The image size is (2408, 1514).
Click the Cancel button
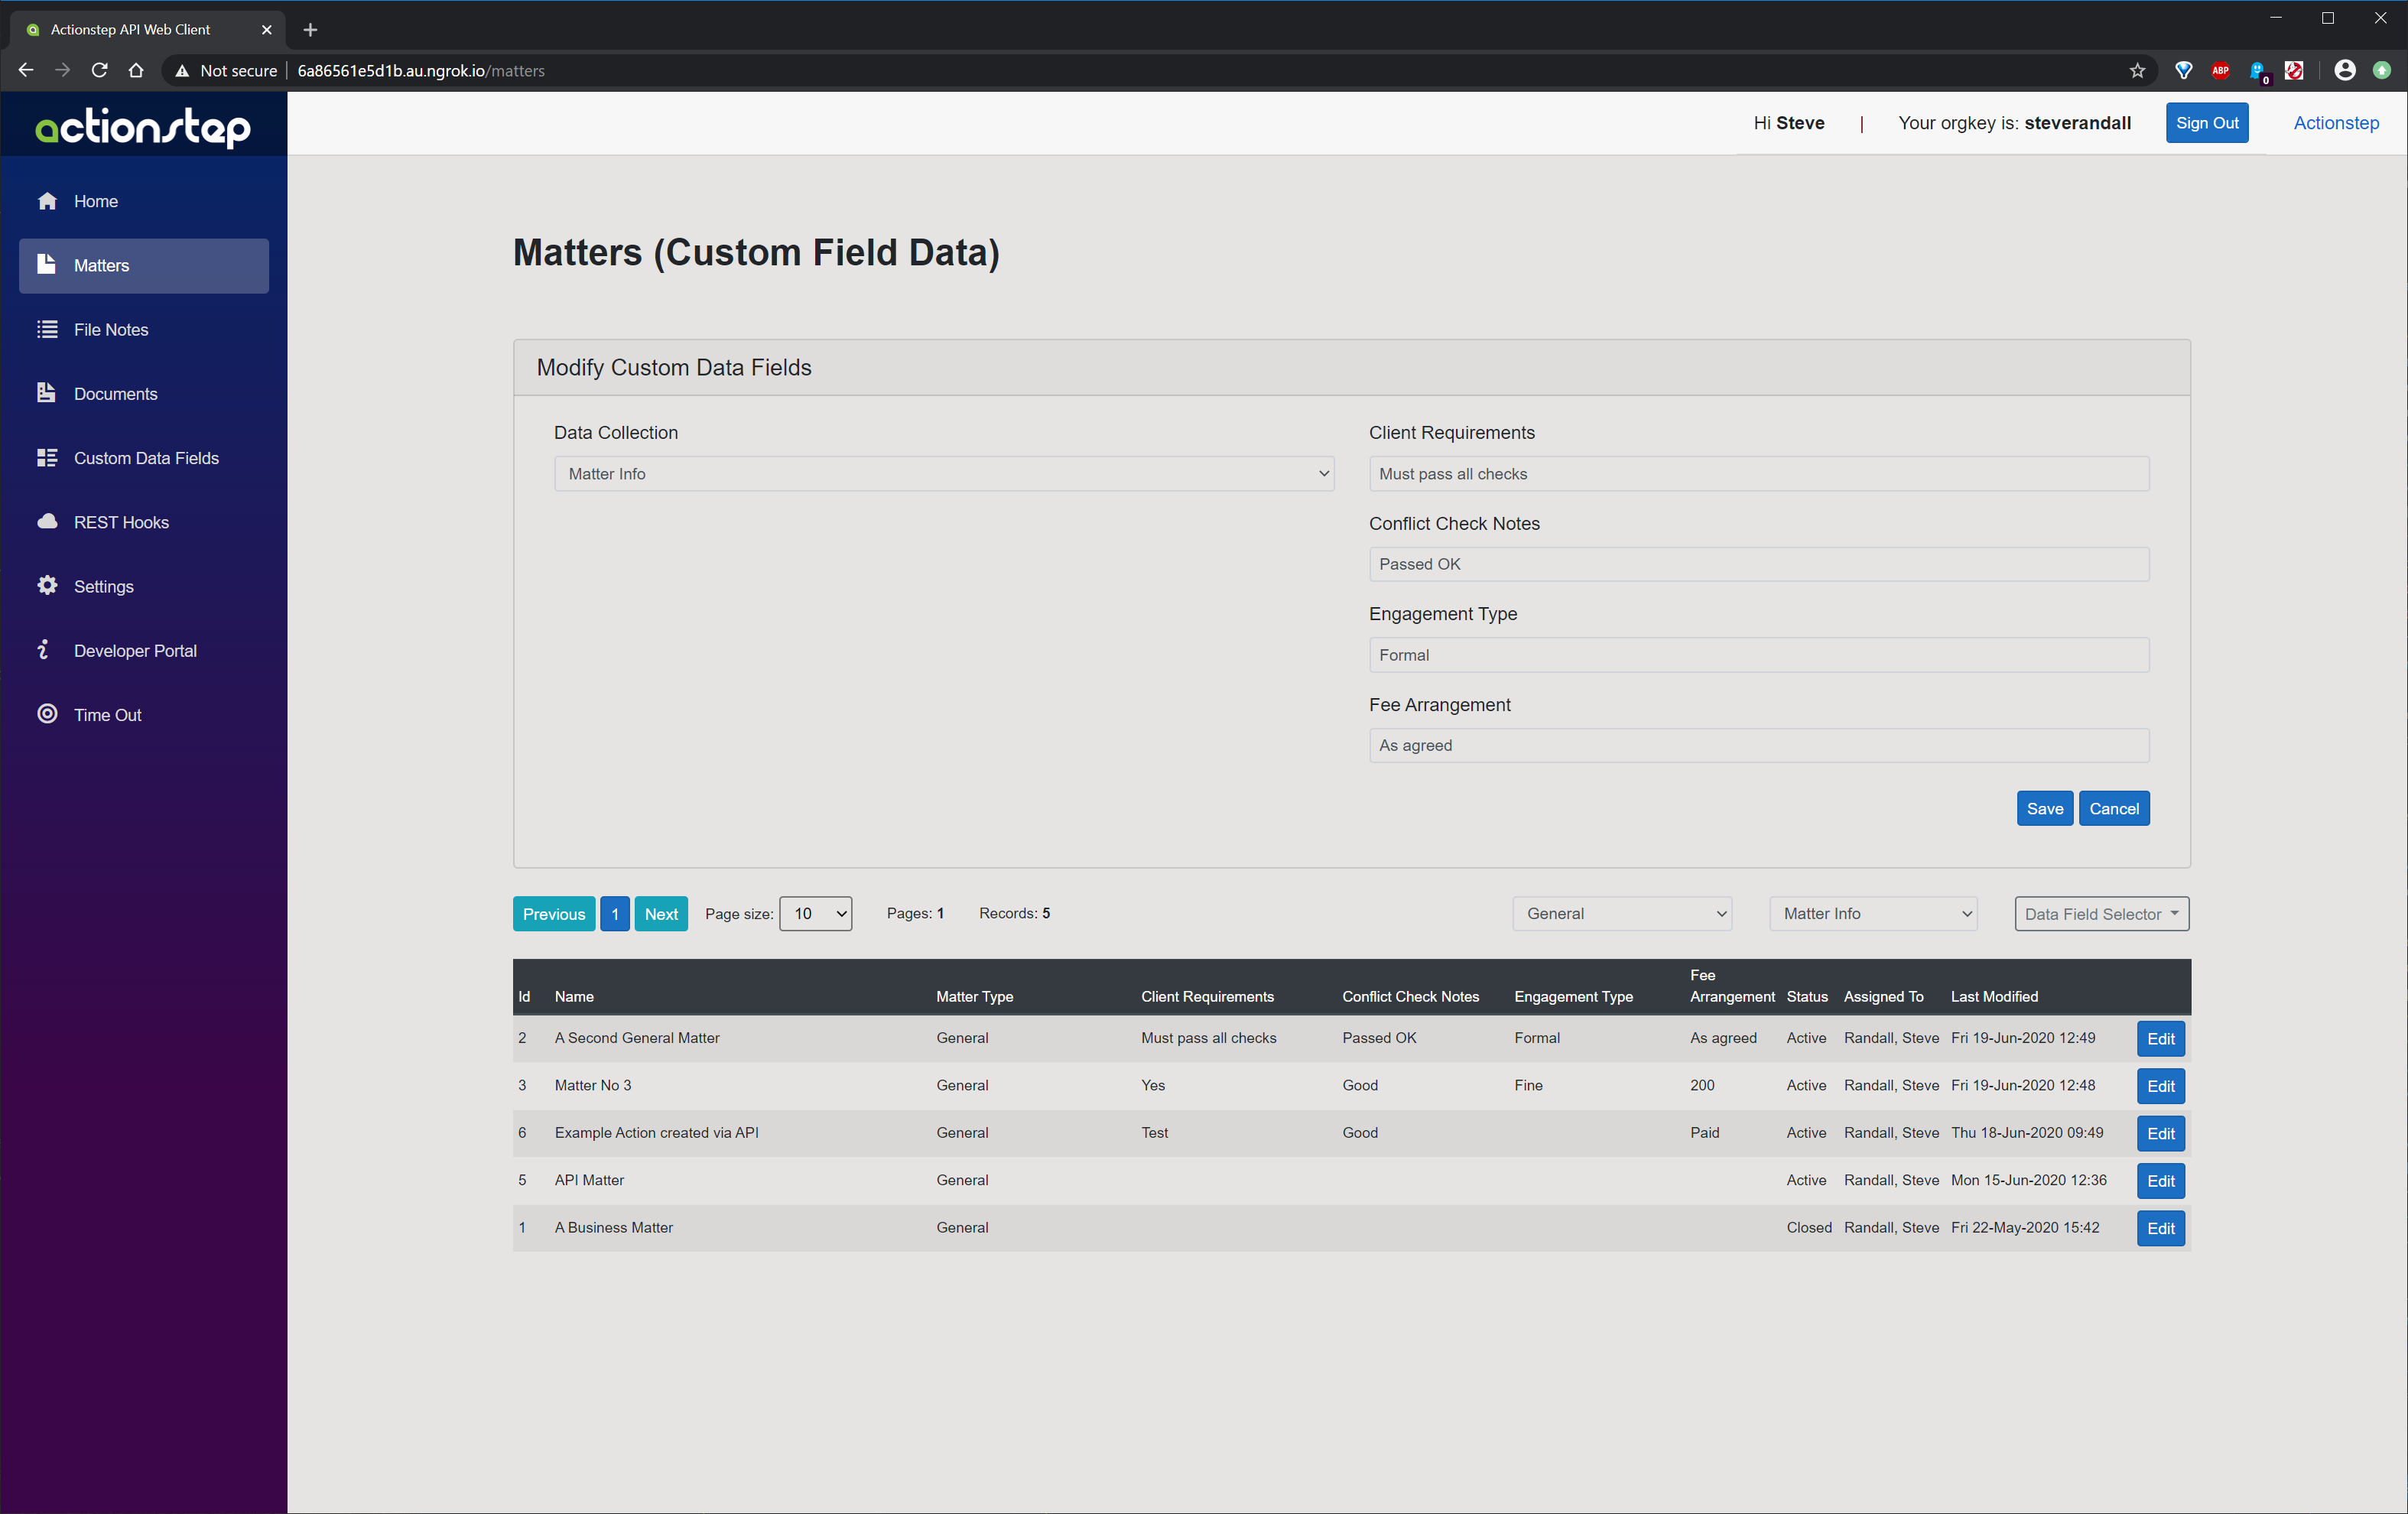[x=2115, y=807]
